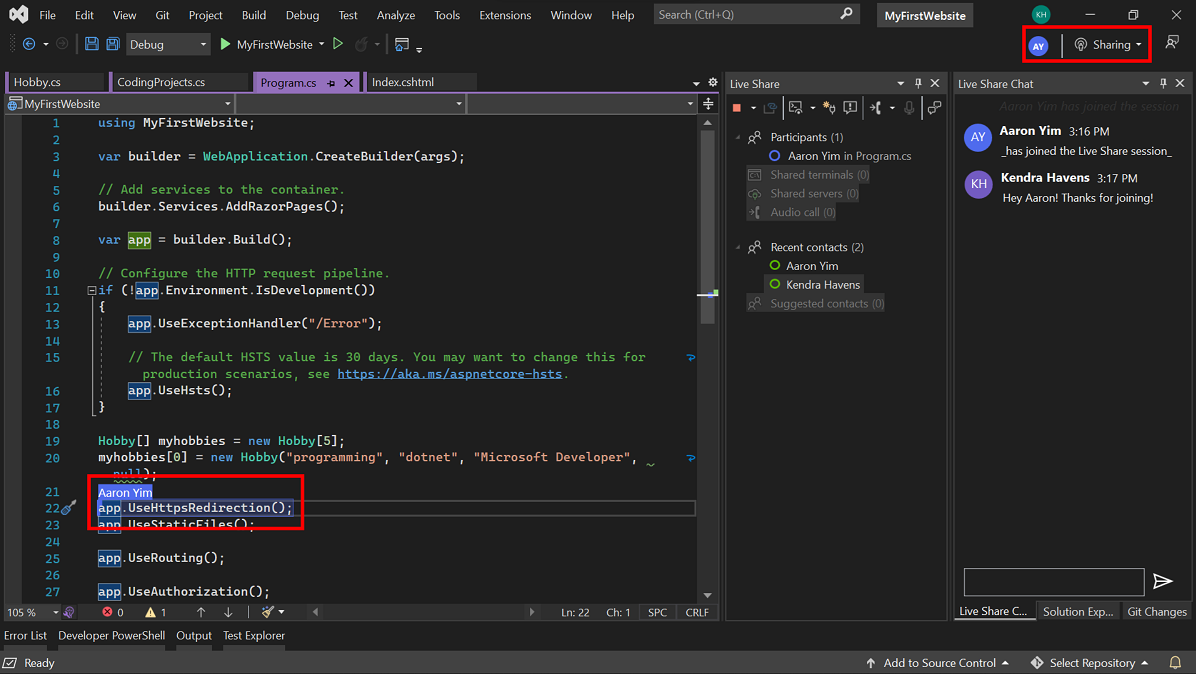
Task: Open the MyFirstWebsite startup target dropdown arrow
Action: pos(321,44)
